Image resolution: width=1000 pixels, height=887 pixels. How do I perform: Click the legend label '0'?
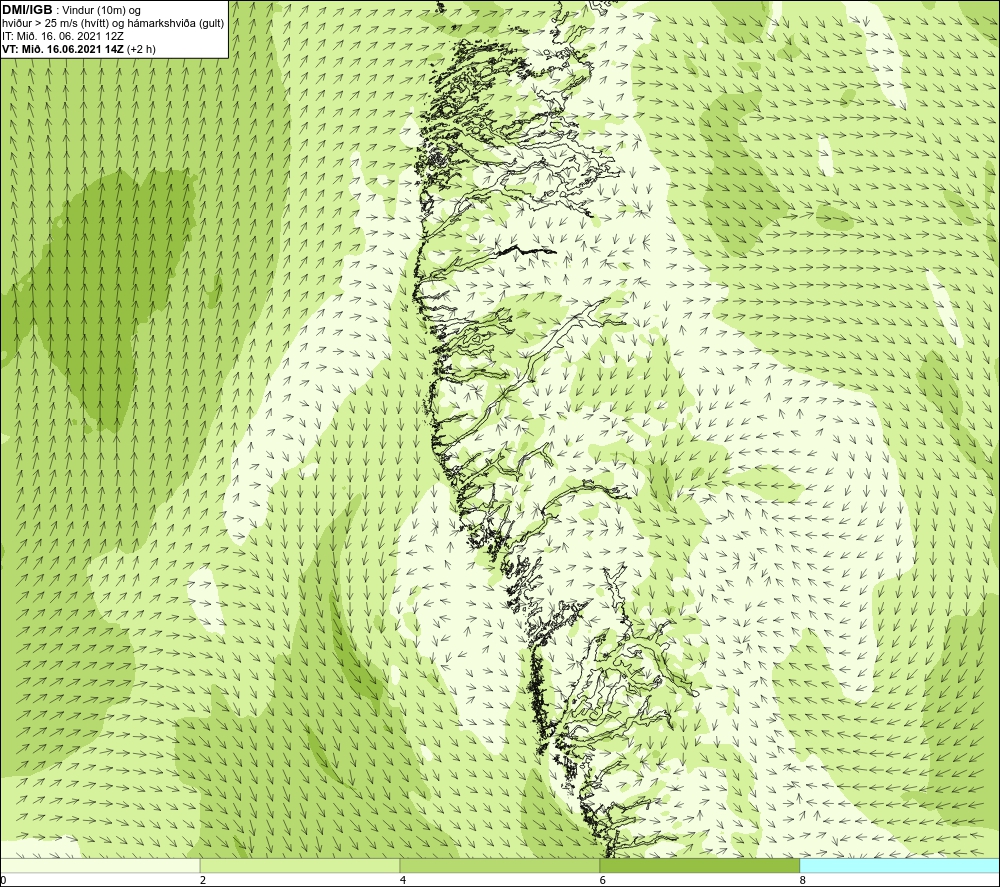(x=4, y=881)
